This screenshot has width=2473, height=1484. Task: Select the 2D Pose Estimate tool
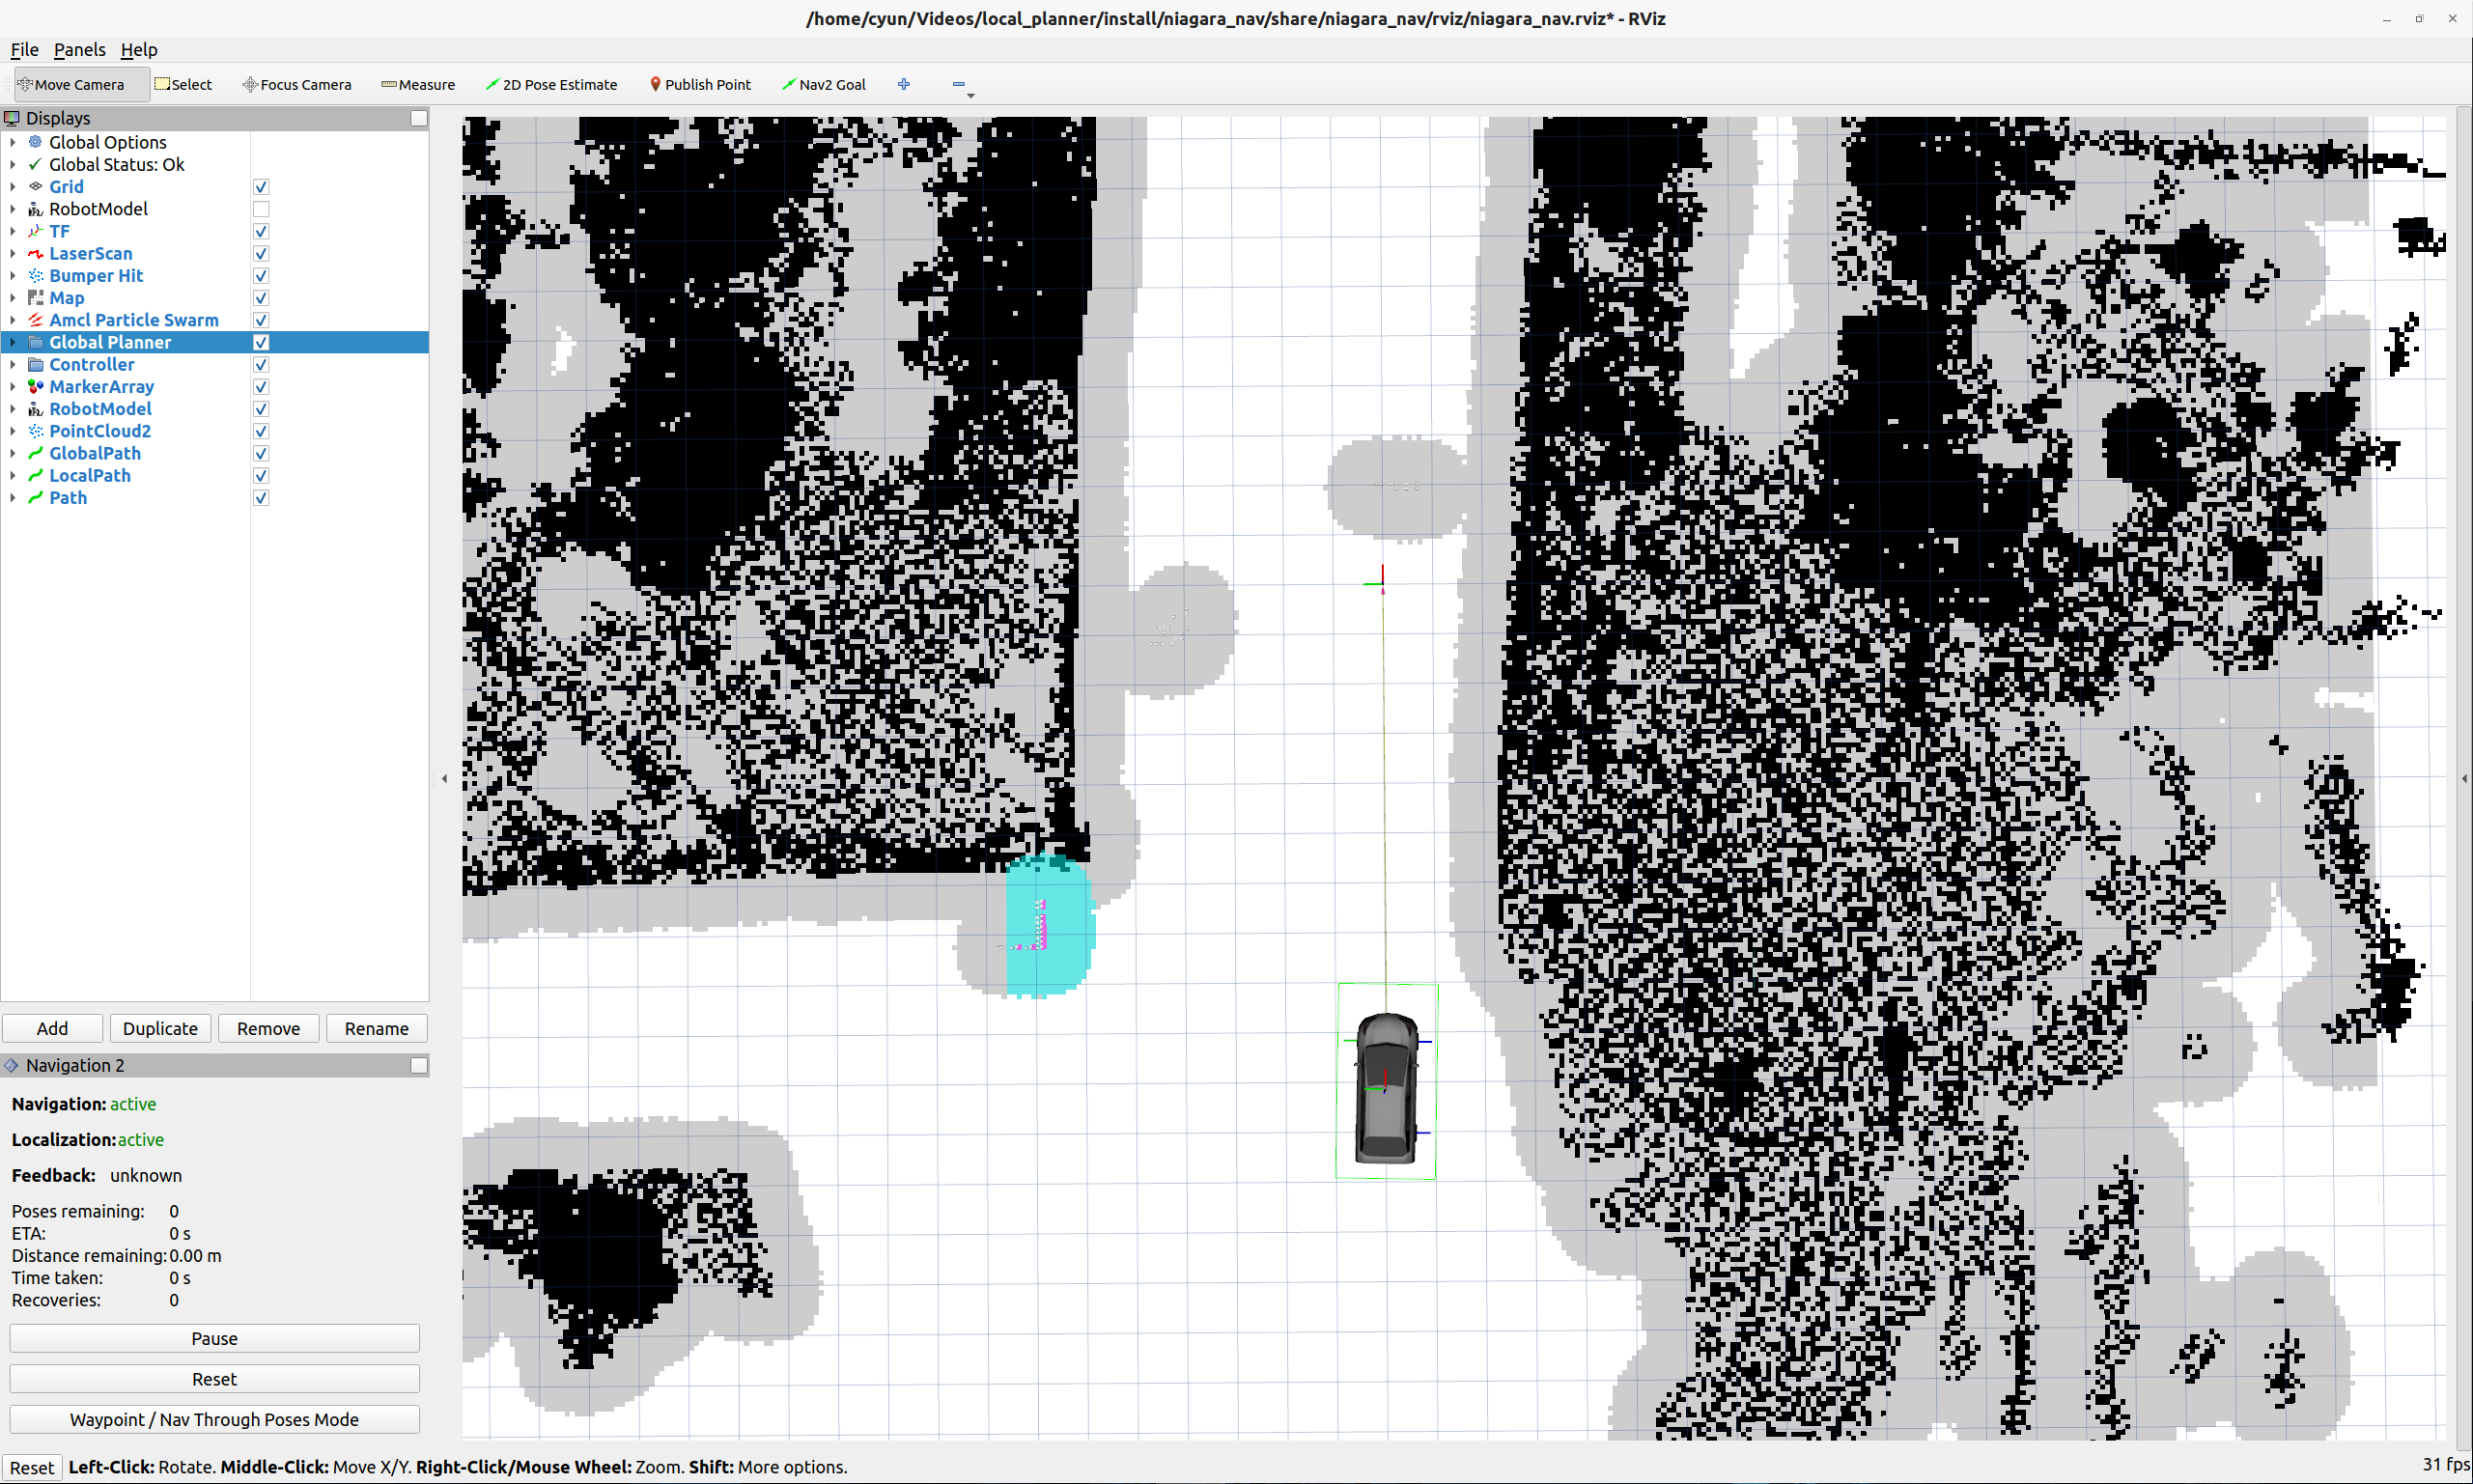[x=551, y=85]
